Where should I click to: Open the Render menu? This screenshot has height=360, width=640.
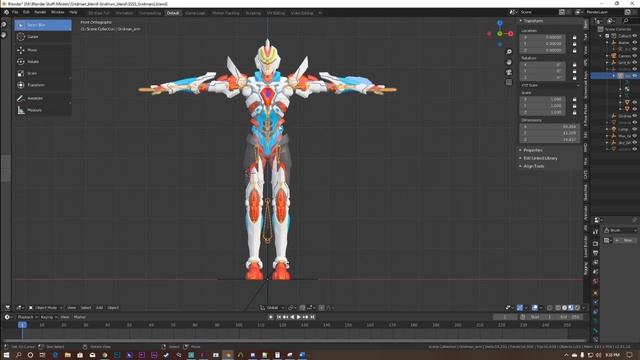40,13
